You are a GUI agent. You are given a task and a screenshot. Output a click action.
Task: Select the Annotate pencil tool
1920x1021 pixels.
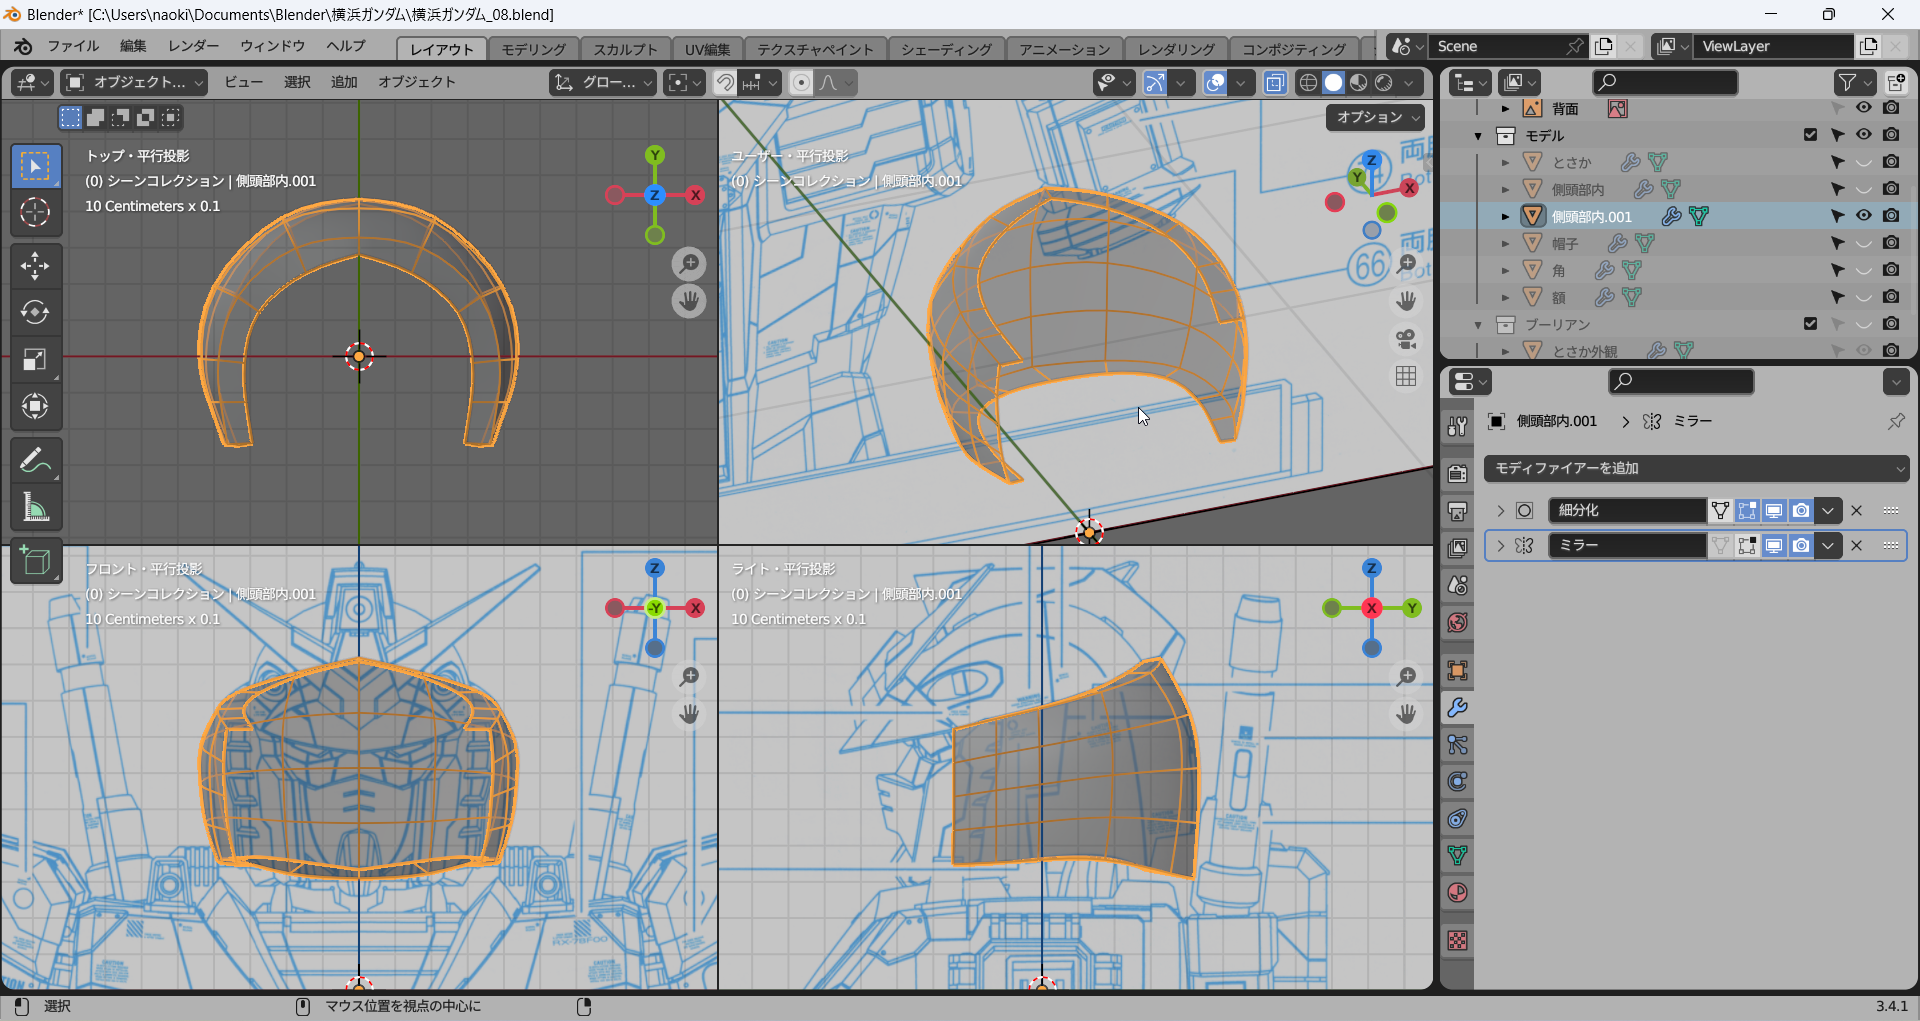pos(35,461)
